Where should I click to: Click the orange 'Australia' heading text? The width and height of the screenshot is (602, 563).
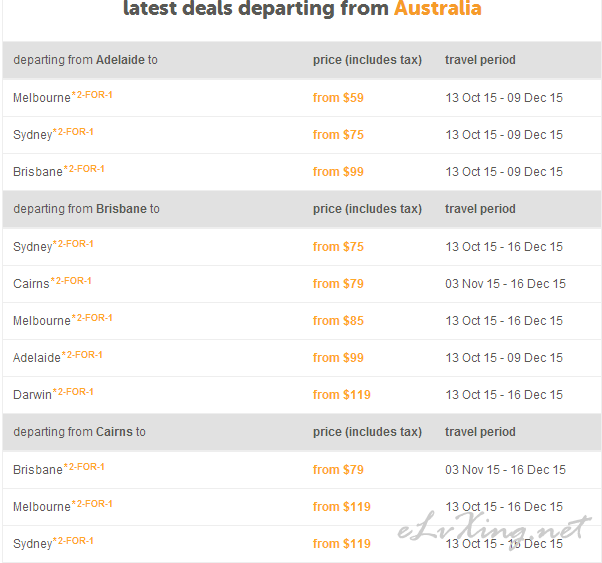438,8
